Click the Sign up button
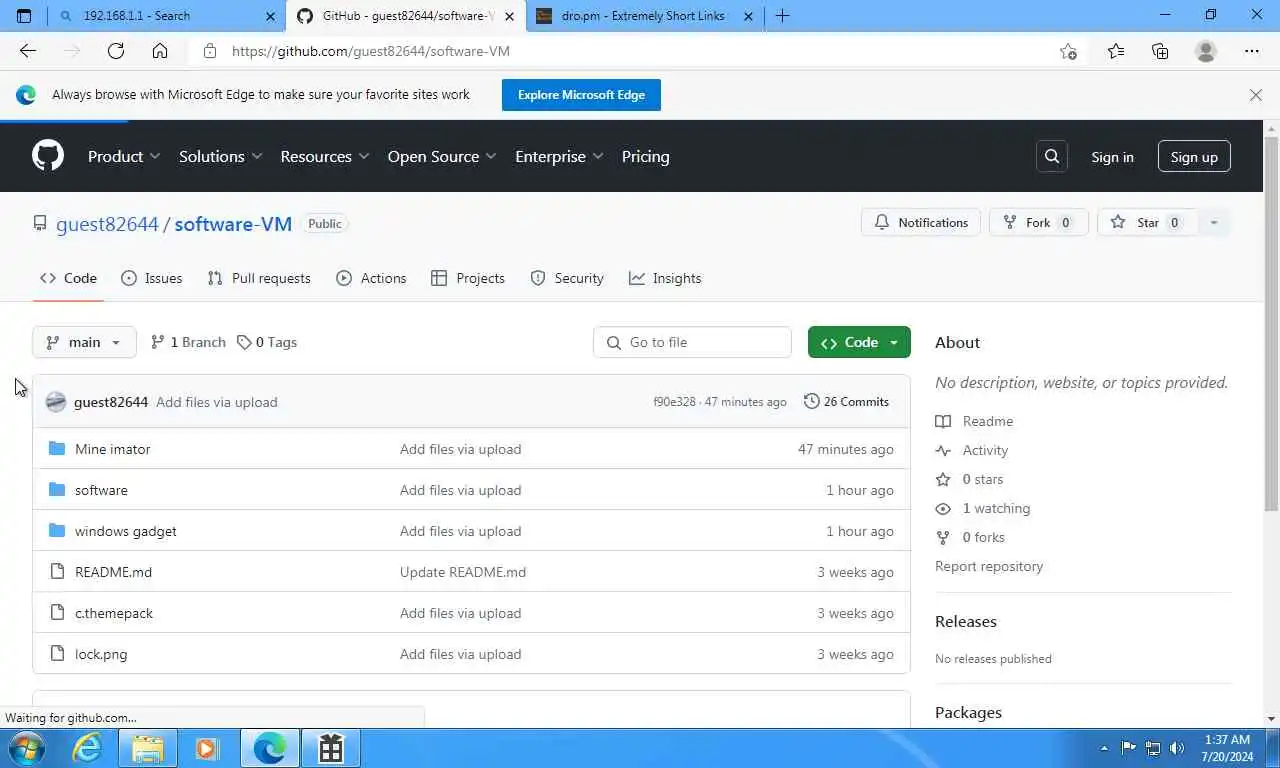This screenshot has width=1280, height=768. tap(1194, 157)
